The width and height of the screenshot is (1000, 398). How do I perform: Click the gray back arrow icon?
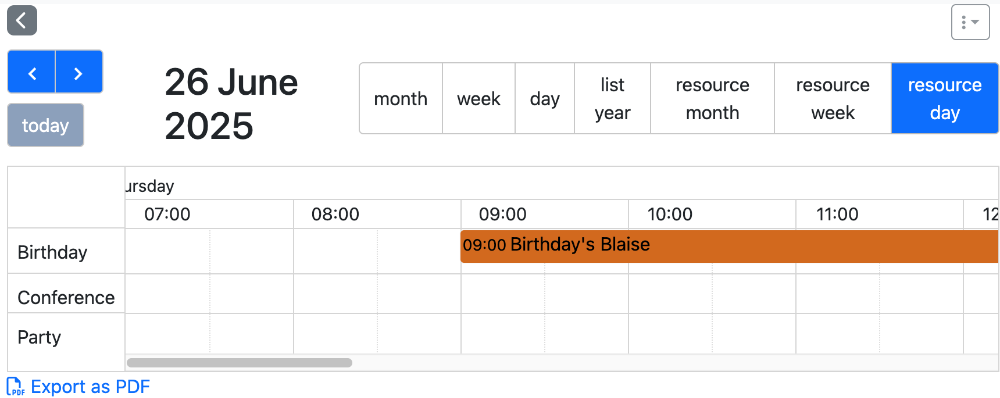(22, 20)
